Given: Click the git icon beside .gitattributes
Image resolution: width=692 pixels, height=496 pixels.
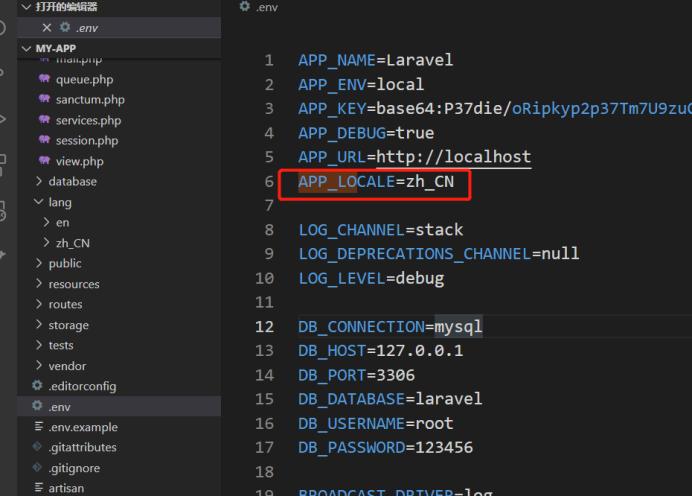Looking at the screenshot, I should [x=38, y=447].
